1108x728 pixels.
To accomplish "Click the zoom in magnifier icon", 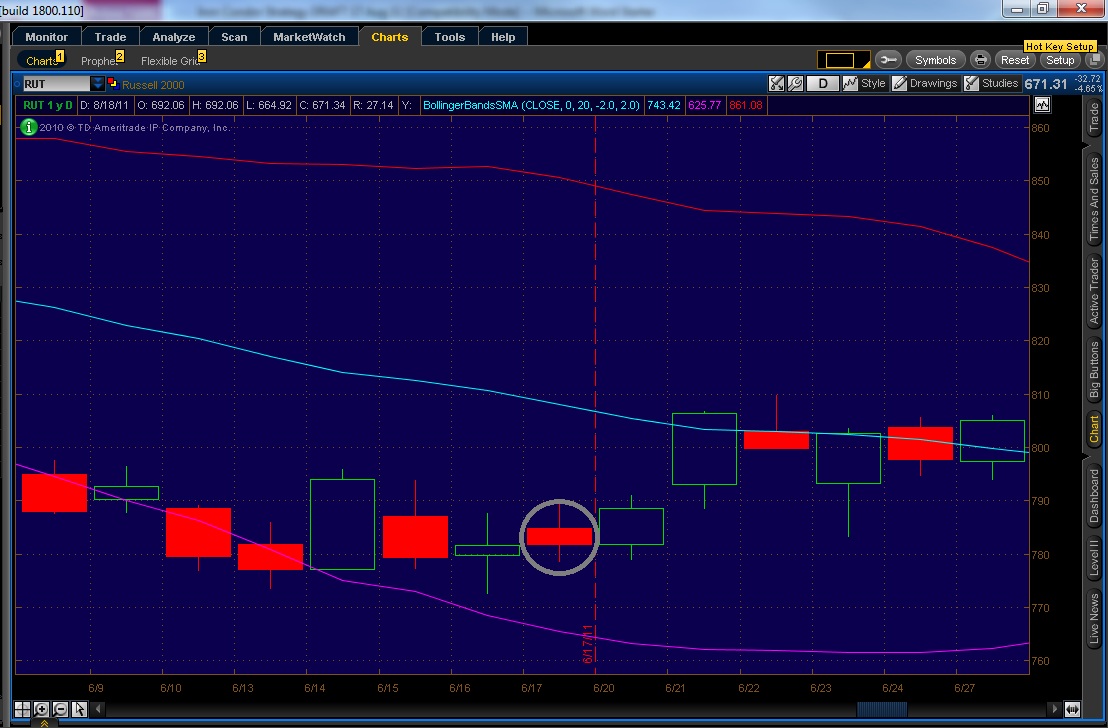I will tap(42, 710).
